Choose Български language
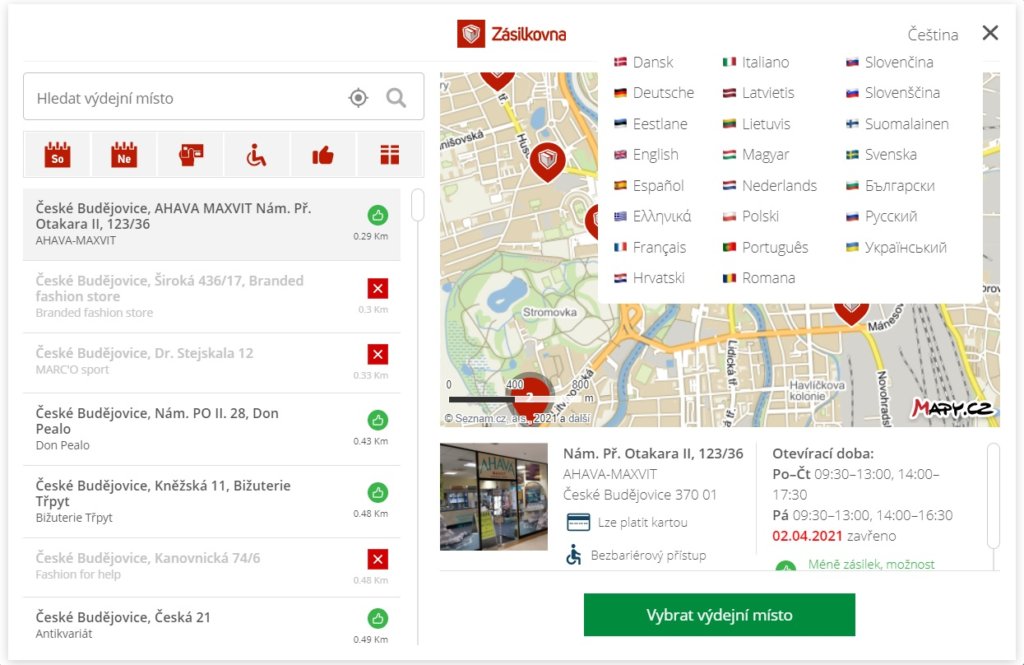This screenshot has width=1024, height=665. [891, 186]
